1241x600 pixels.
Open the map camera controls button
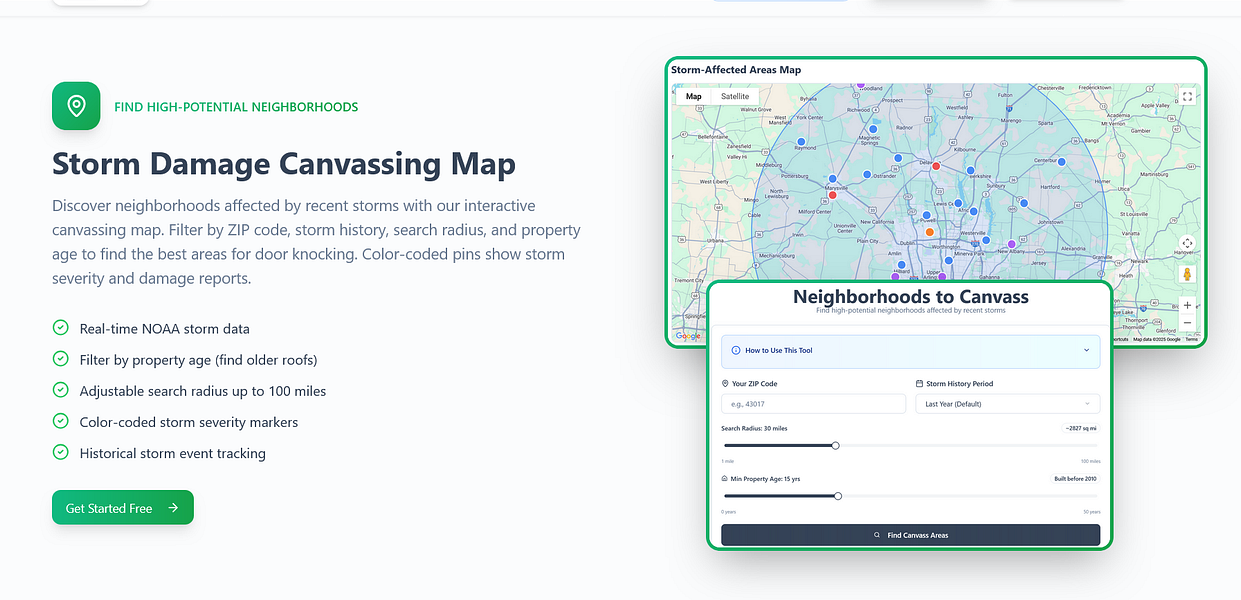coord(1187,243)
